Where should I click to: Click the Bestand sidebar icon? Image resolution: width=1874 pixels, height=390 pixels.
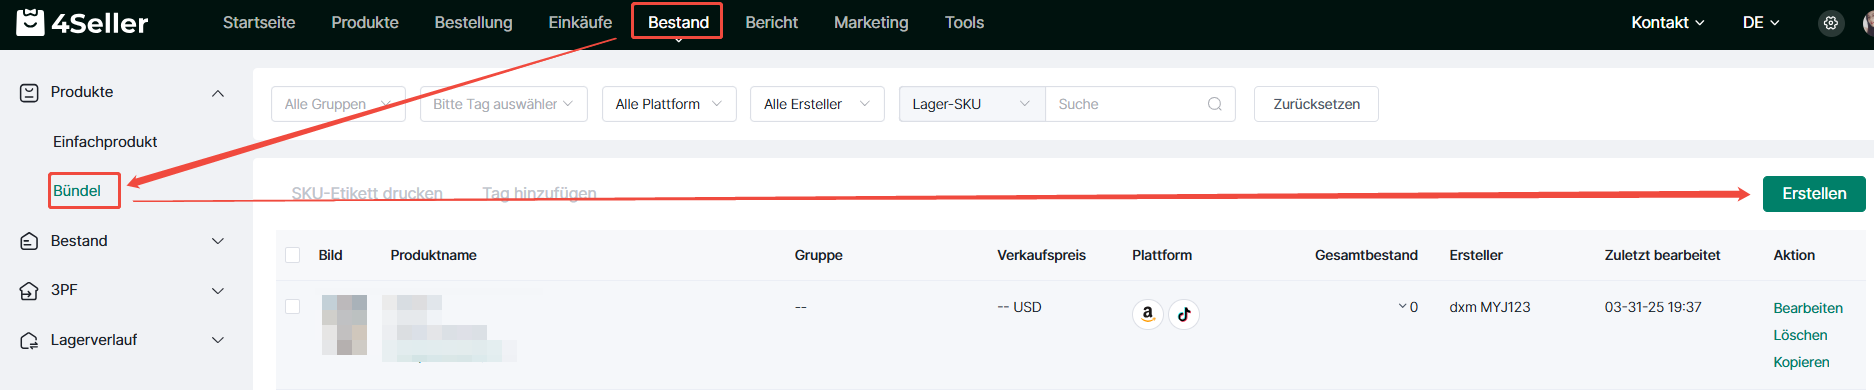tap(29, 241)
